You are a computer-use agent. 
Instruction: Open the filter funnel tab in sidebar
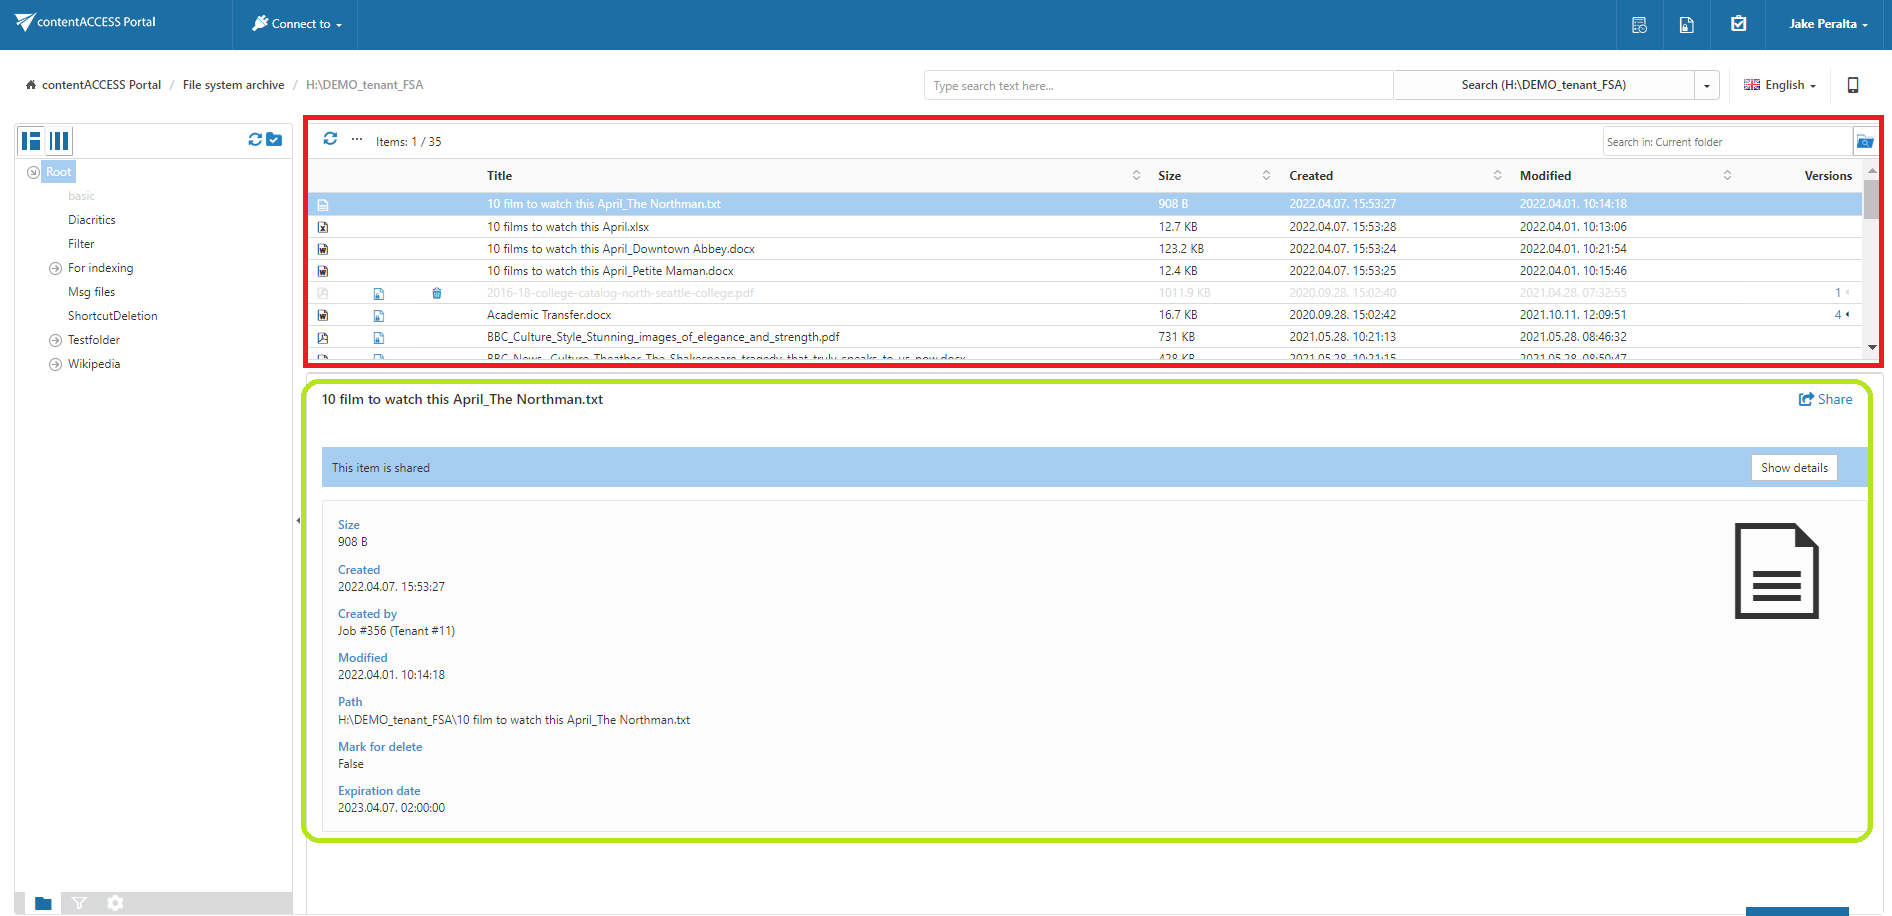[79, 903]
